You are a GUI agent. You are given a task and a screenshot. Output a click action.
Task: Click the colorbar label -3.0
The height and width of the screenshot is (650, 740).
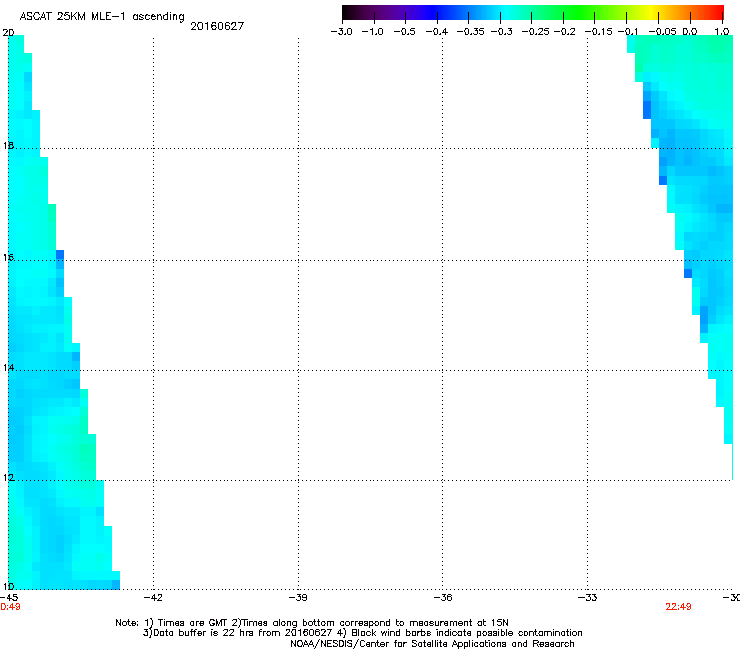coord(341,32)
